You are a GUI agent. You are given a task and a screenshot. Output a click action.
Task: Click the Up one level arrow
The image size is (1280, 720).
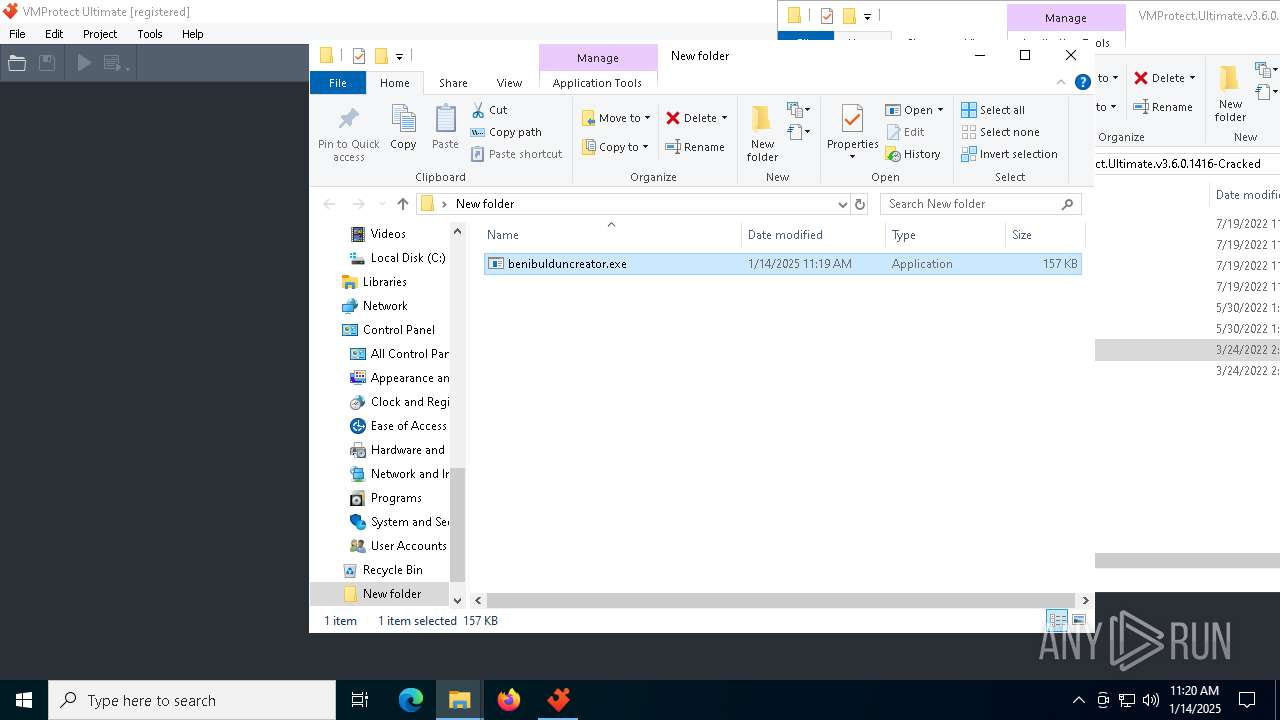tap(402, 204)
